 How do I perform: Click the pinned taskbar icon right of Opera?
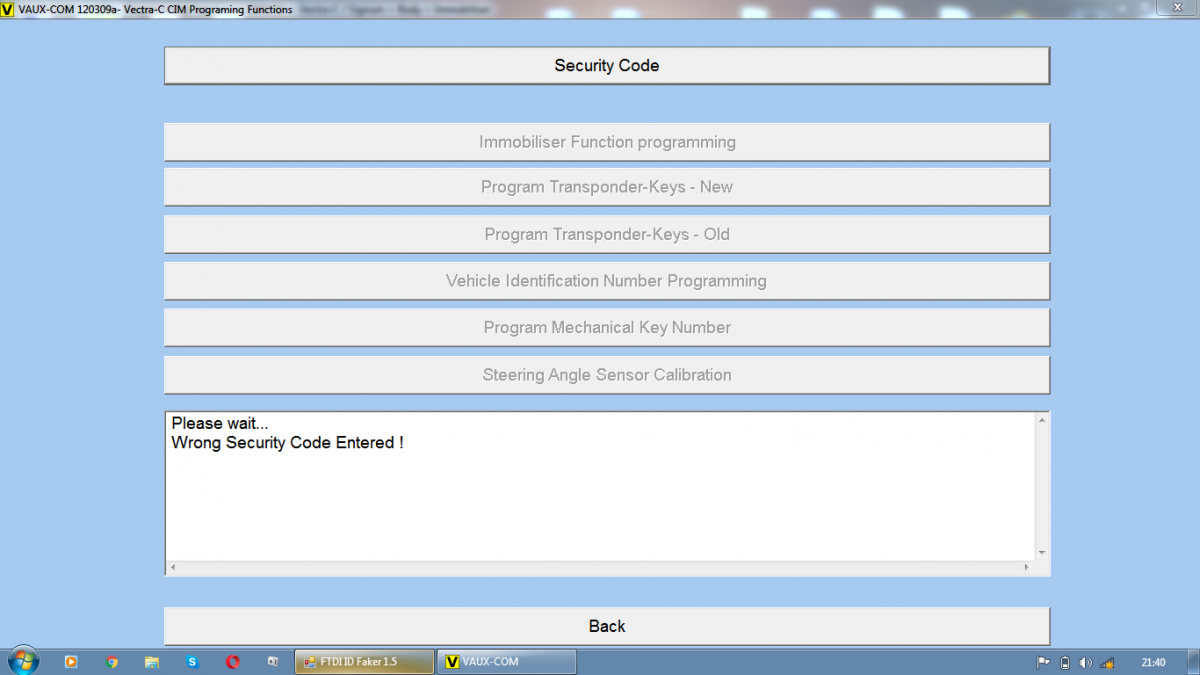click(x=272, y=662)
